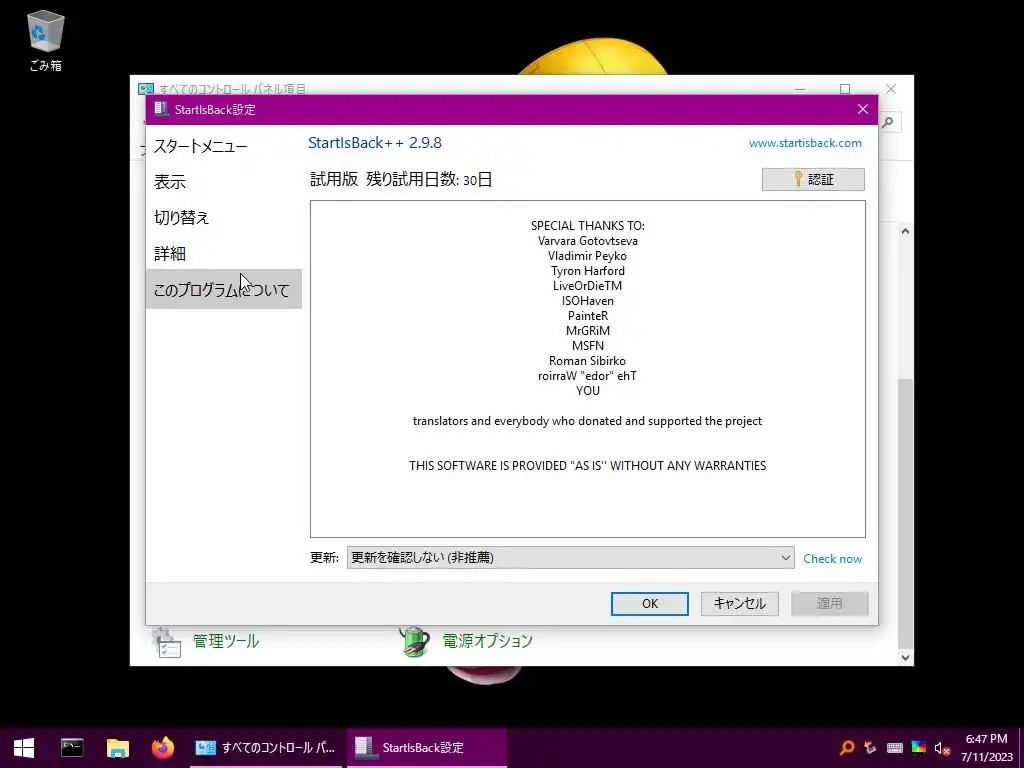Viewport: 1024px width, 768px height.
Task: Open 管理ツール in the Control Panel window
Action: pos(225,641)
